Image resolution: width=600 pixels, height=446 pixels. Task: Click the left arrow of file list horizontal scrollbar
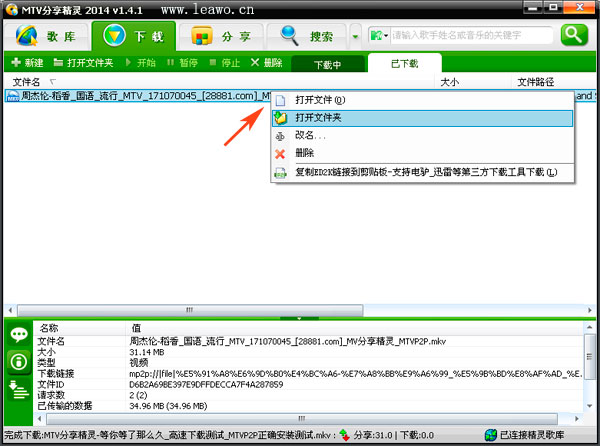point(10,310)
